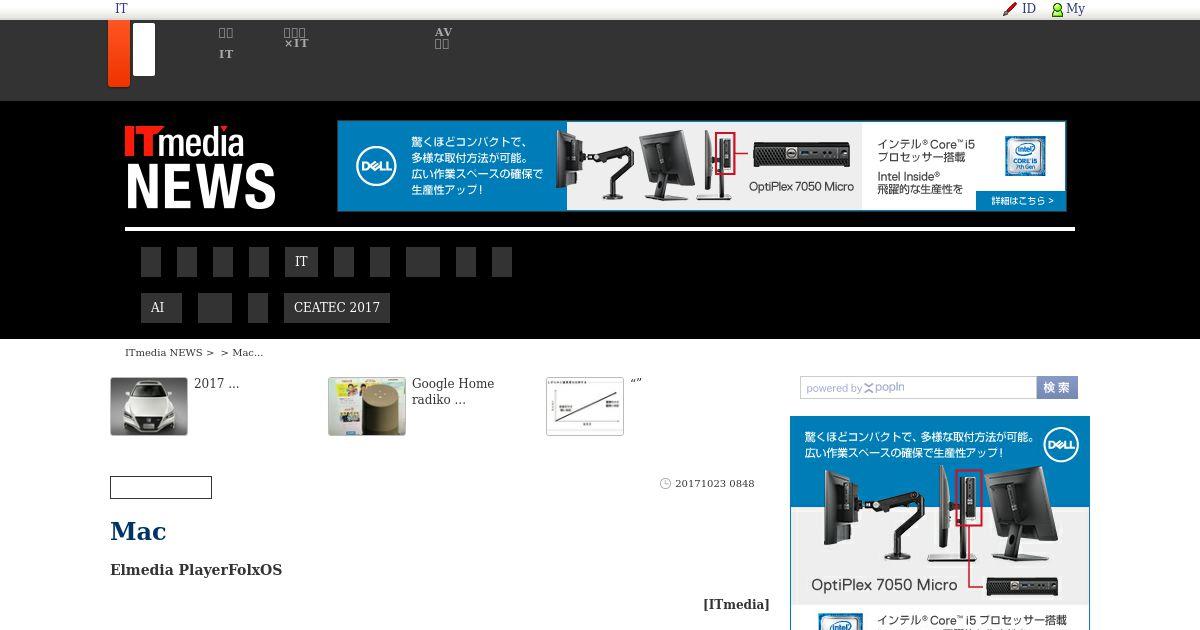This screenshot has width=1200, height=630.
Task: Open the ×IT header navigation link
Action: coord(295,38)
